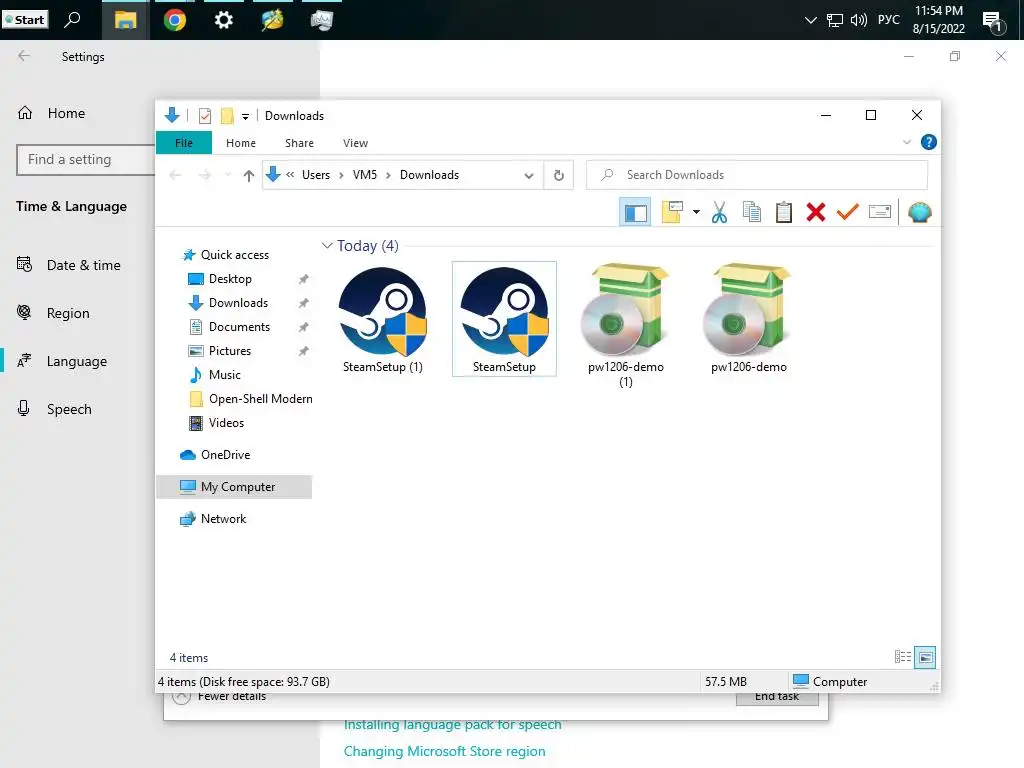Viewport: 1024px width, 768px height.
Task: Open Open-Shell settings shell icon
Action: 920,212
